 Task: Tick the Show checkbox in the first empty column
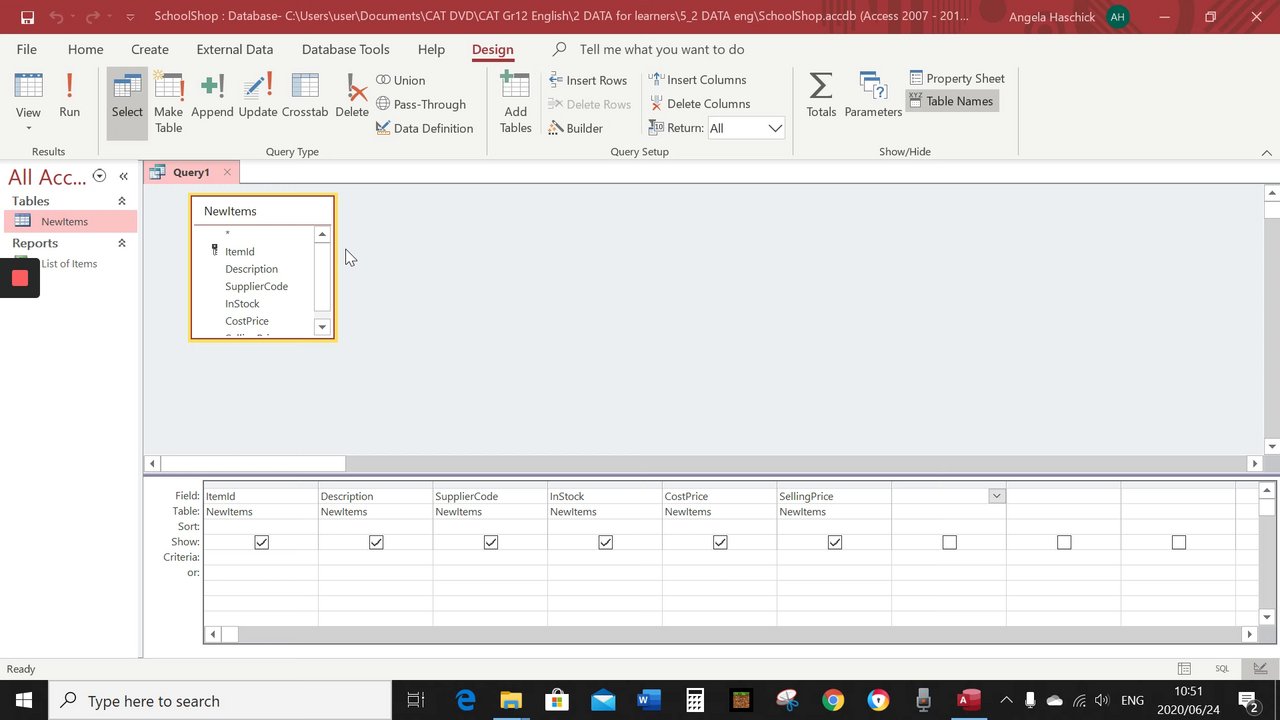pos(949,542)
